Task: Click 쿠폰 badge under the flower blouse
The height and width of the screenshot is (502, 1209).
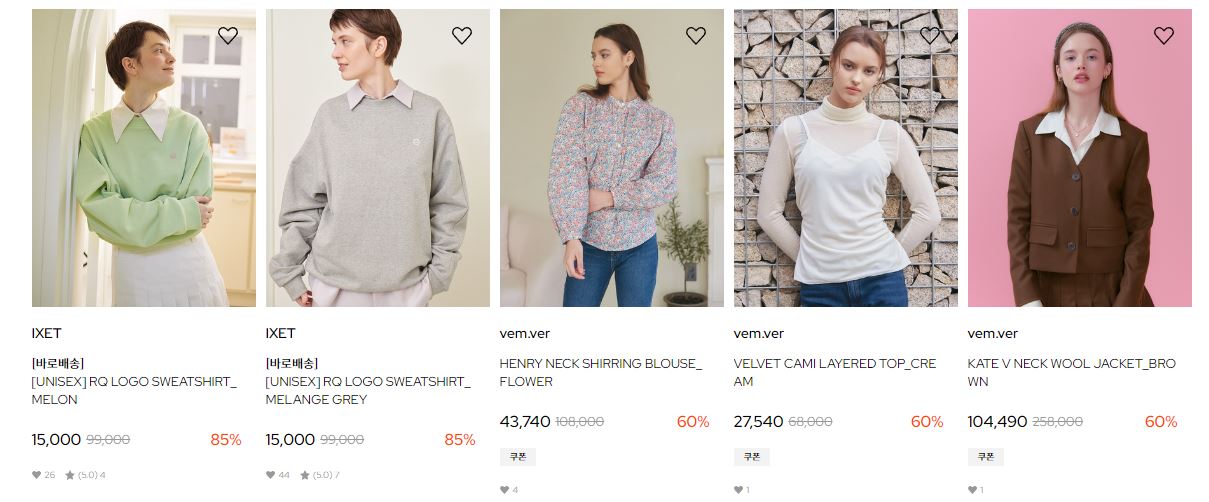Action: pos(518,457)
